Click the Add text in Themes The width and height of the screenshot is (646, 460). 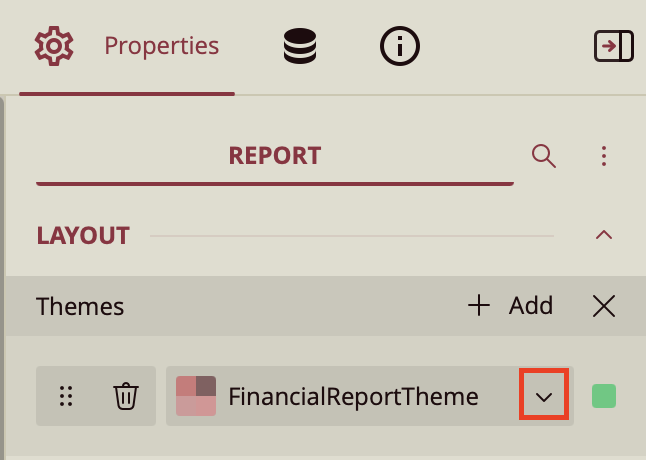pos(530,306)
